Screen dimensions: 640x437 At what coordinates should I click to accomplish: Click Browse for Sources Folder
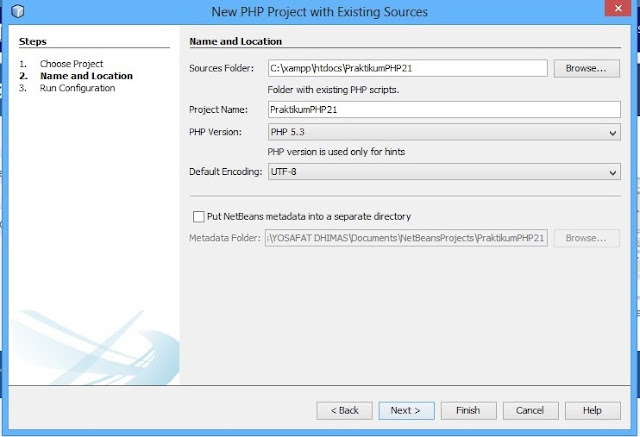[587, 68]
